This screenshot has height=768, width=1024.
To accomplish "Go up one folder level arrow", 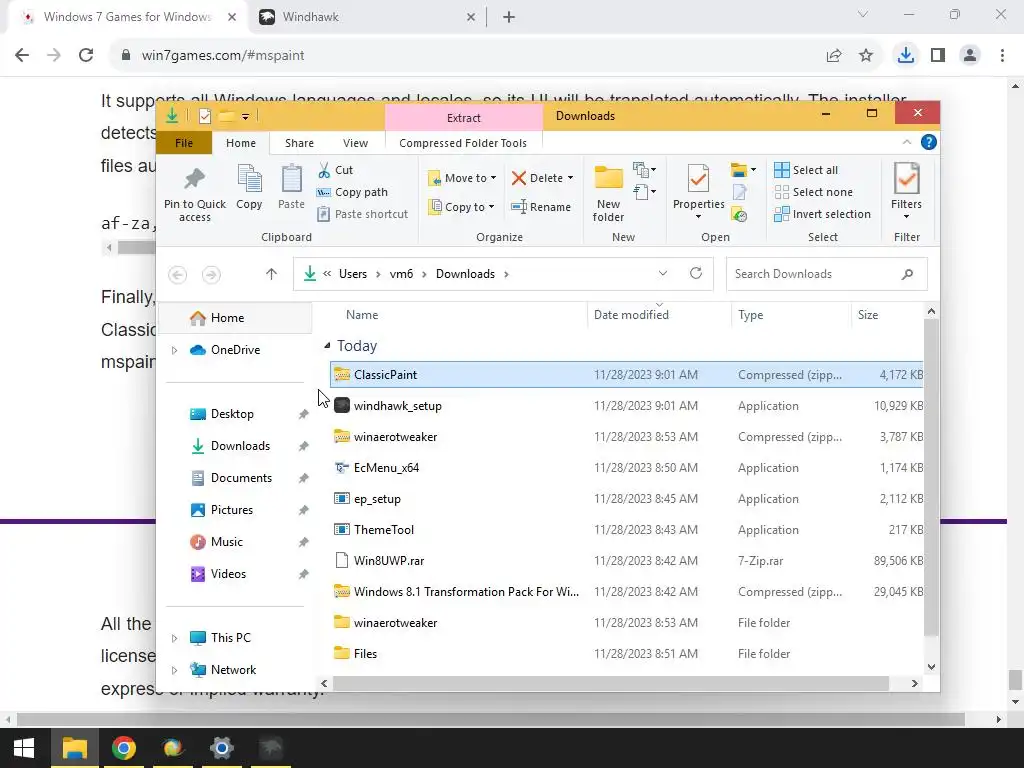I will [271, 274].
